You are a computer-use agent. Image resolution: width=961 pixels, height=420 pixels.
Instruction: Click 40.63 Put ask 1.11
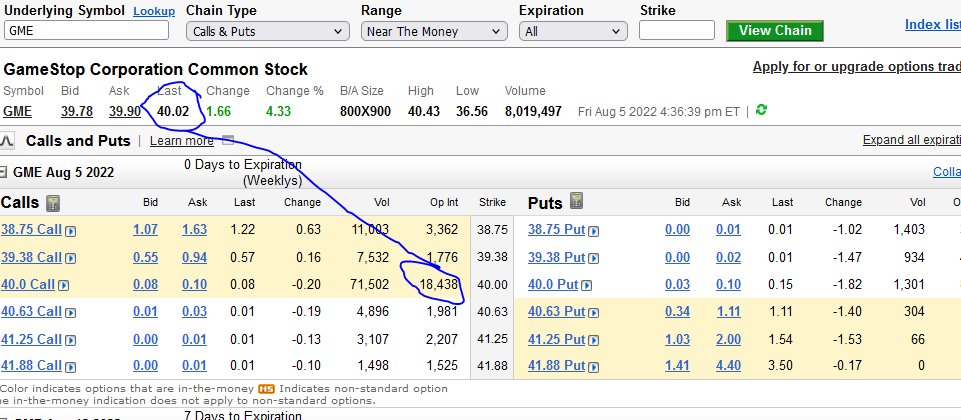728,311
